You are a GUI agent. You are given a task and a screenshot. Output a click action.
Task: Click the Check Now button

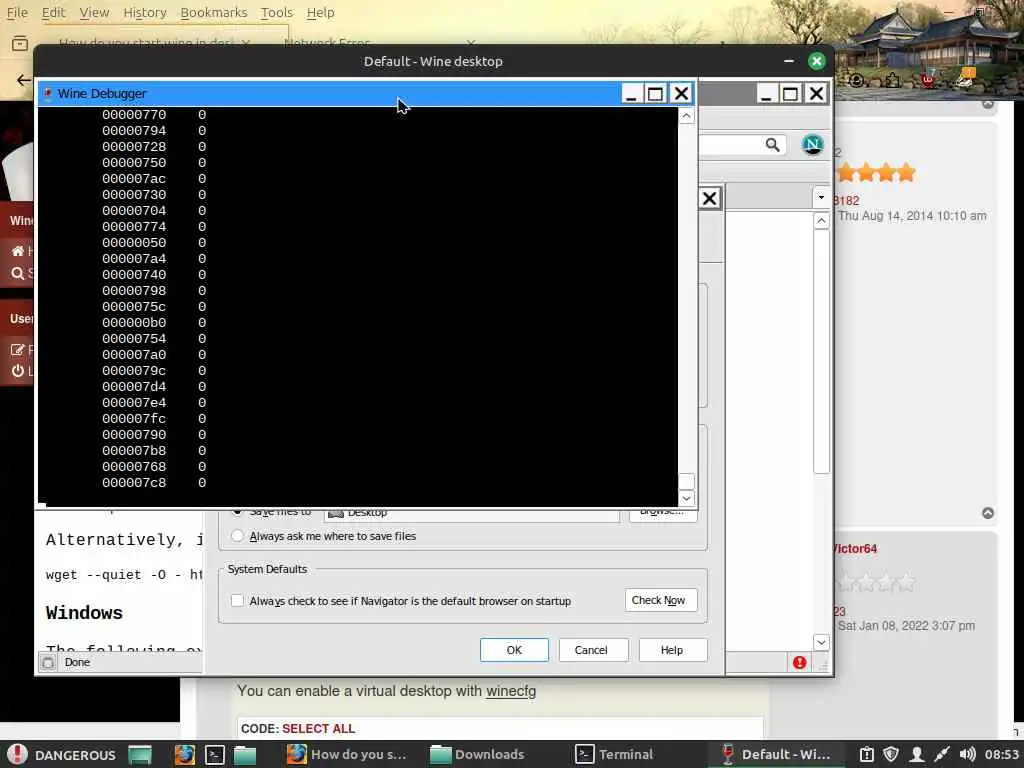[x=661, y=600]
